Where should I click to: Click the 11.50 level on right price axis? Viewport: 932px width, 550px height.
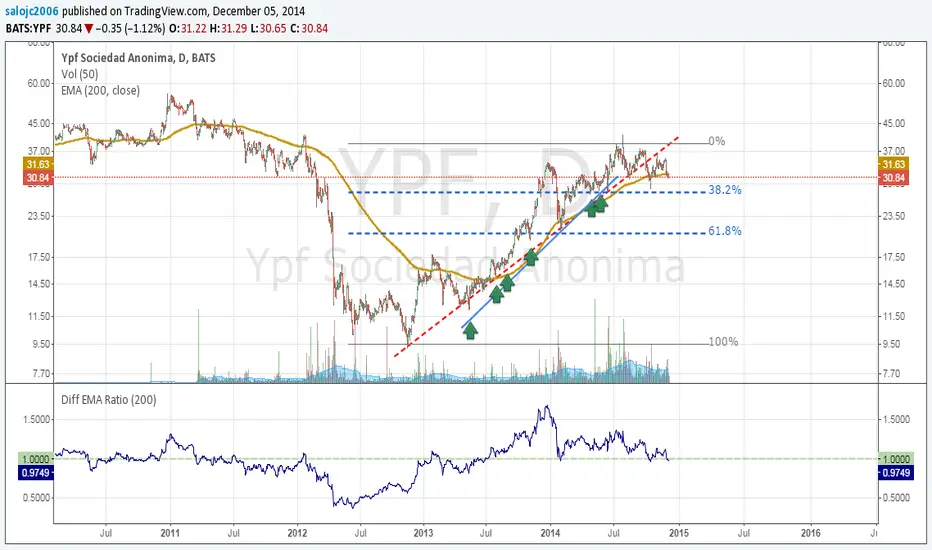coord(893,317)
